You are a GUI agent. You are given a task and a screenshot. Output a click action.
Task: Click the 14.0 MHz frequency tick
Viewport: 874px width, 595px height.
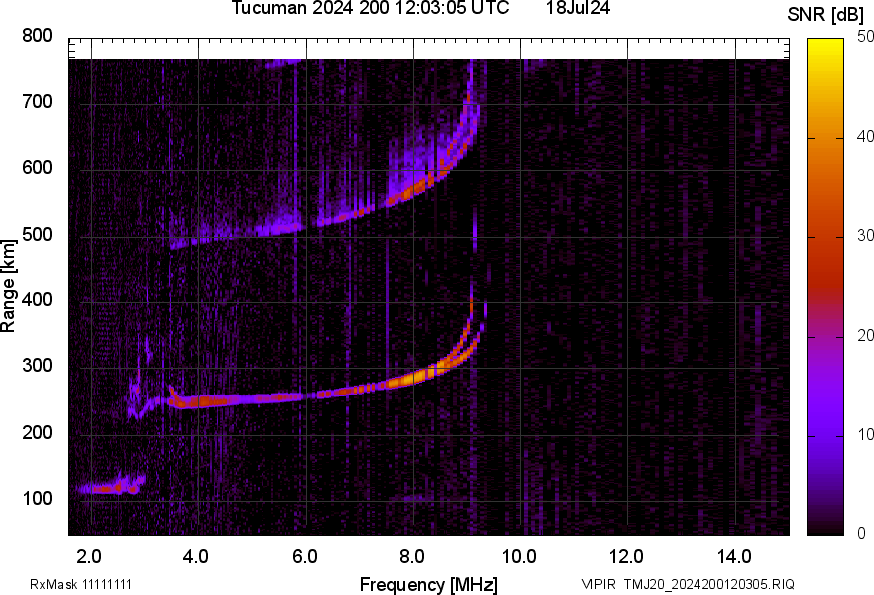737,552
